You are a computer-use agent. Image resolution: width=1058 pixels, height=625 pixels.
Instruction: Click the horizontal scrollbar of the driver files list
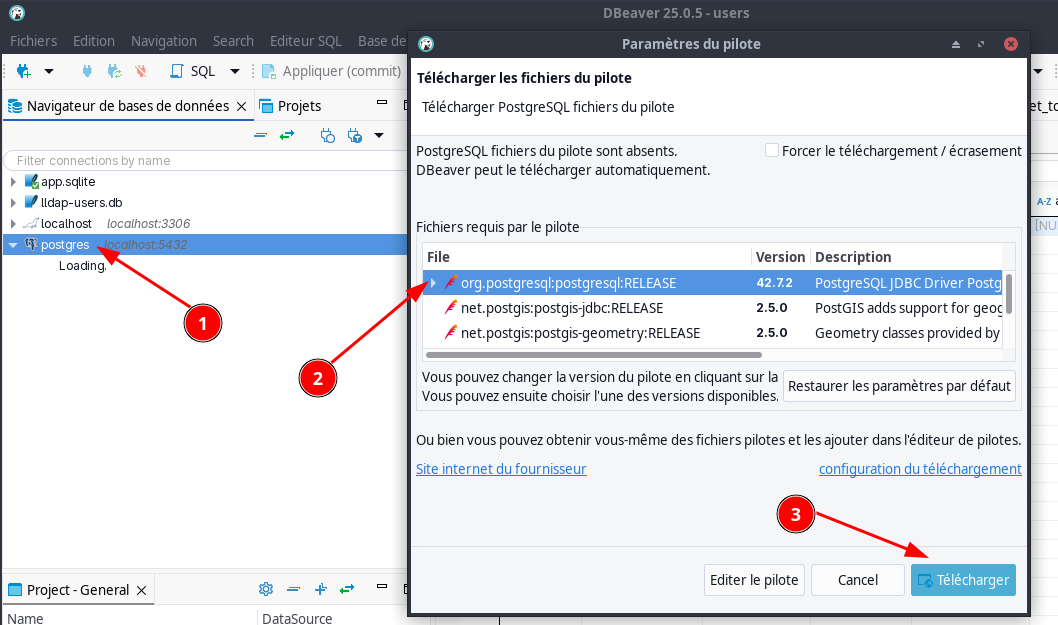594,355
